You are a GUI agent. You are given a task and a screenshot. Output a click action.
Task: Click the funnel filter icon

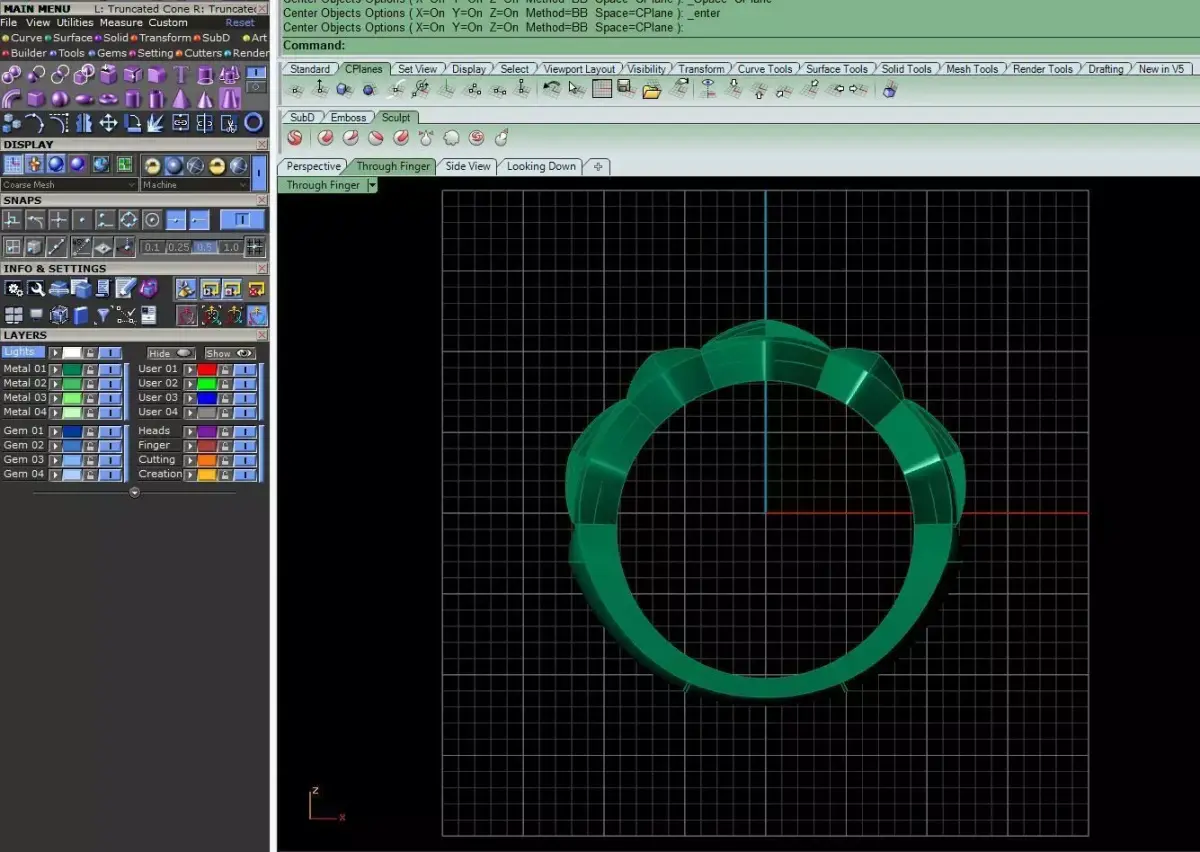pyautogui.click(x=103, y=315)
